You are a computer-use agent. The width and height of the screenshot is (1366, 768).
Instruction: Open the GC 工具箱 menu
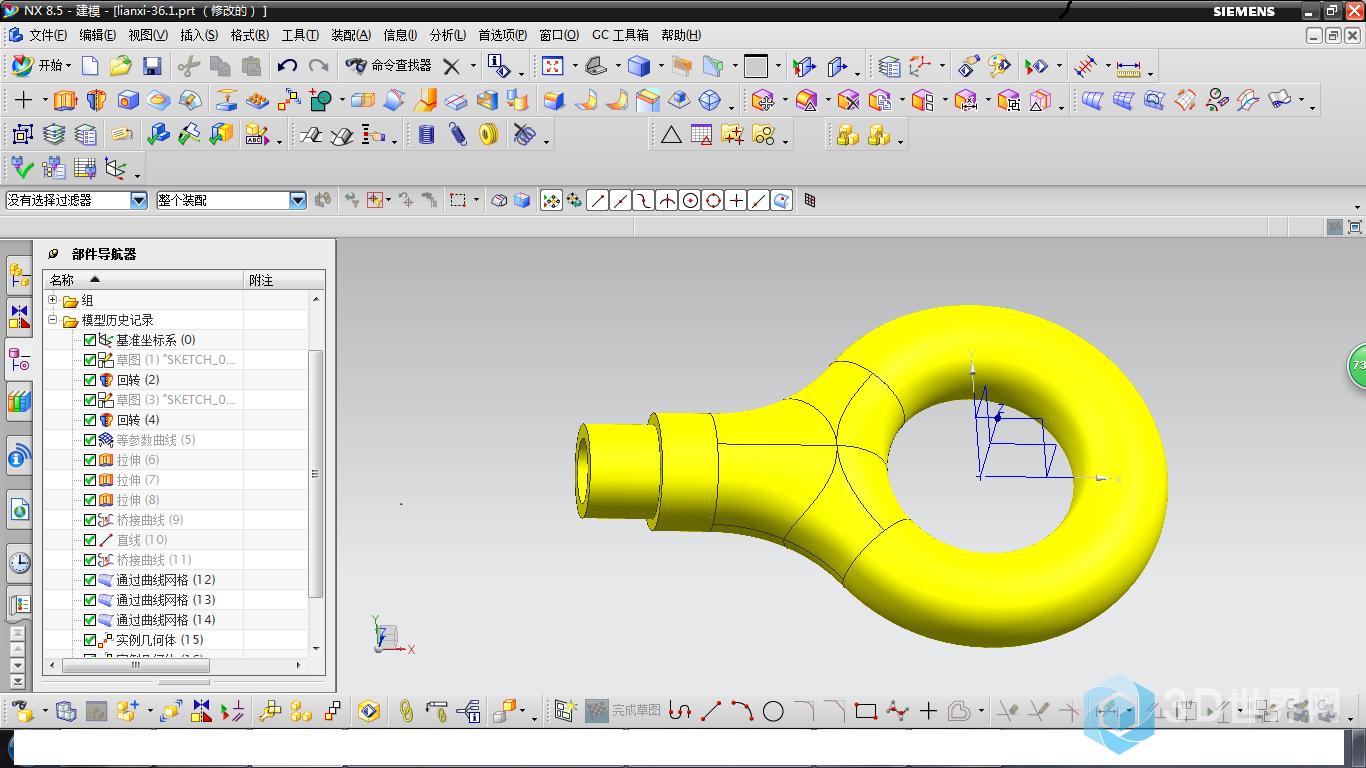tap(620, 35)
